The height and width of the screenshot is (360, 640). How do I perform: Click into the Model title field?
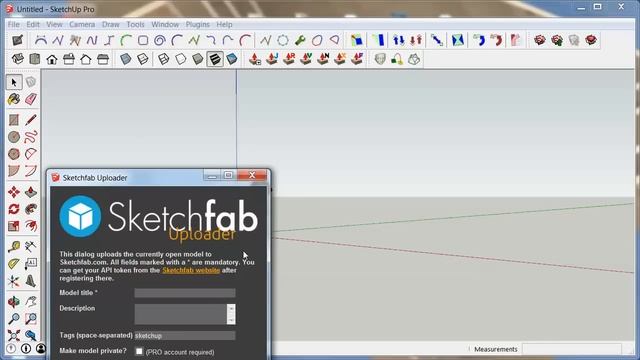pyautogui.click(x=185, y=293)
